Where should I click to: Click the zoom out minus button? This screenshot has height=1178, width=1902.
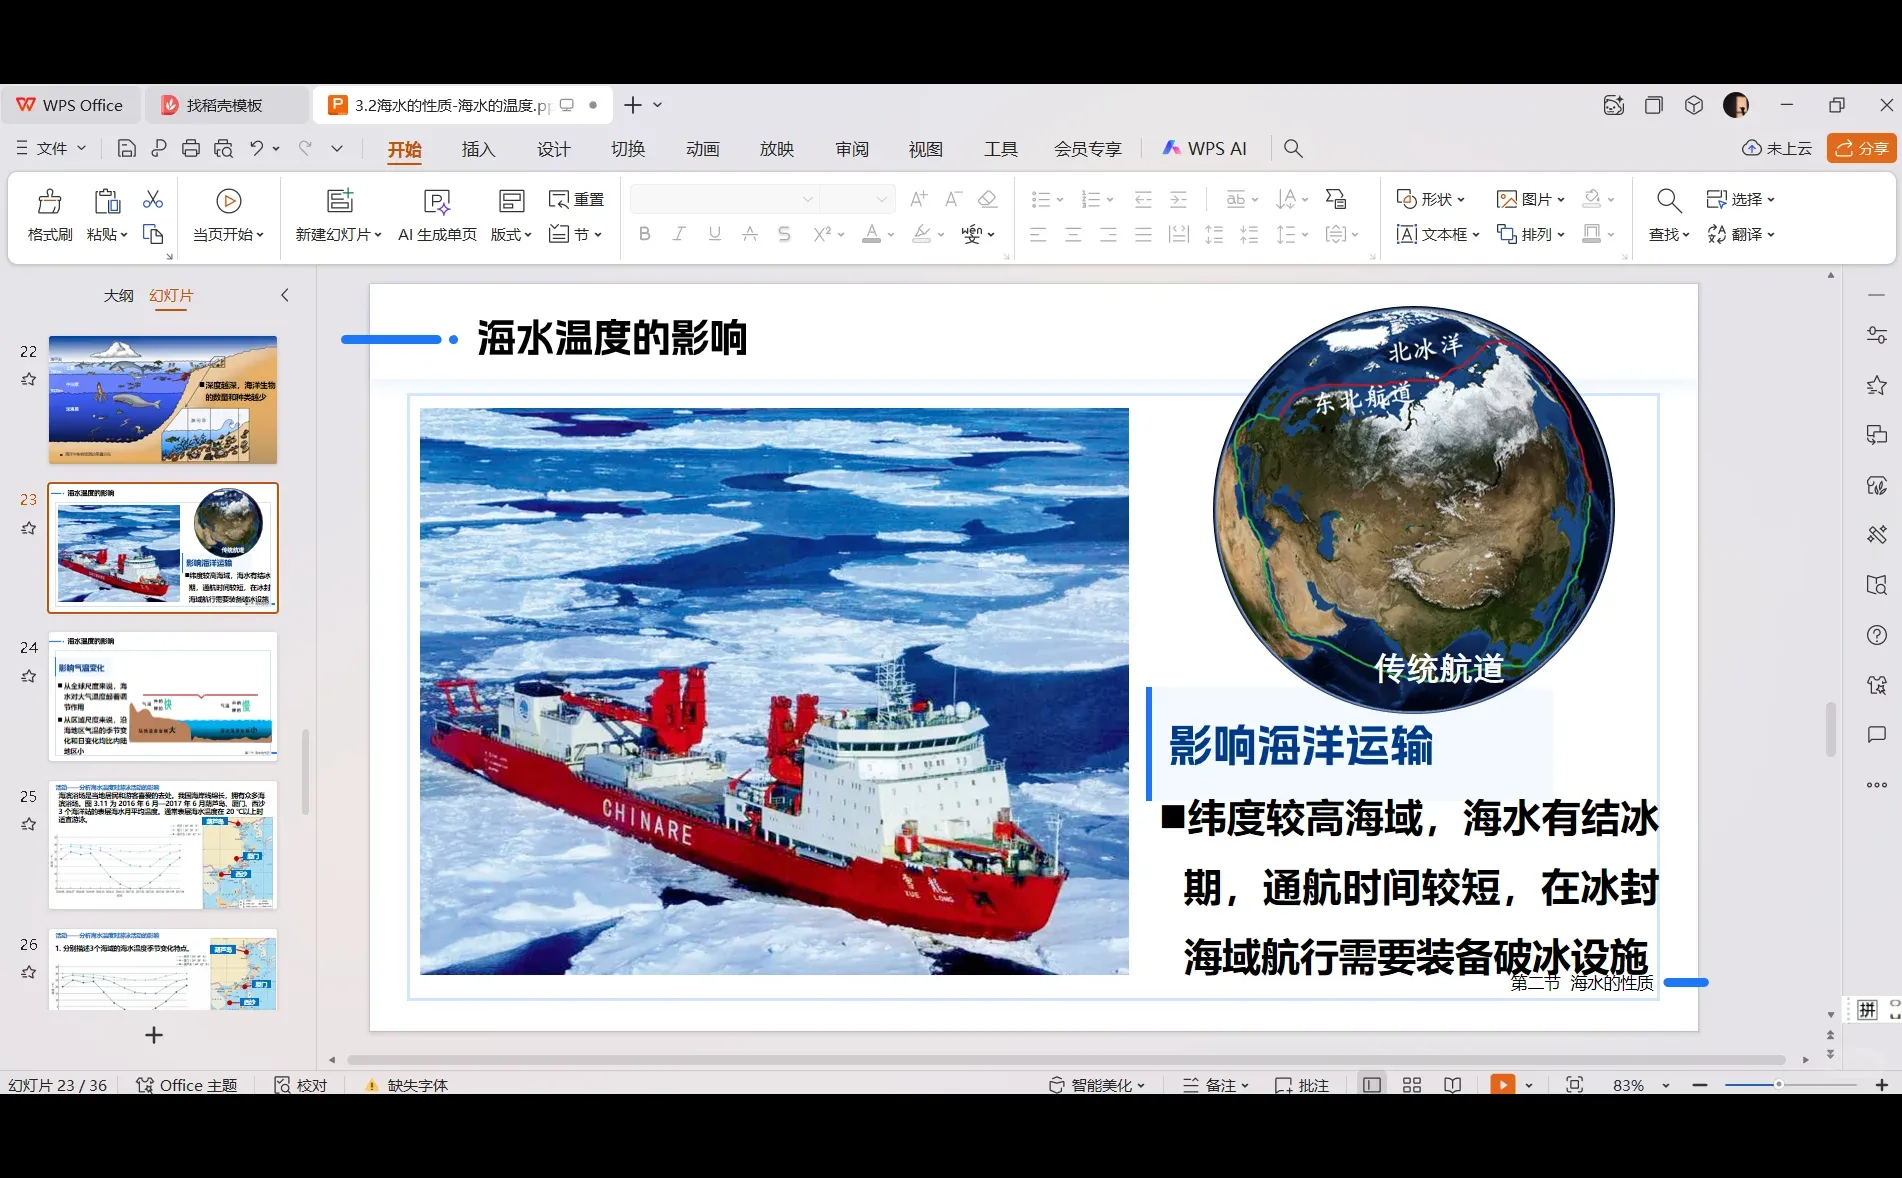(x=1700, y=1085)
